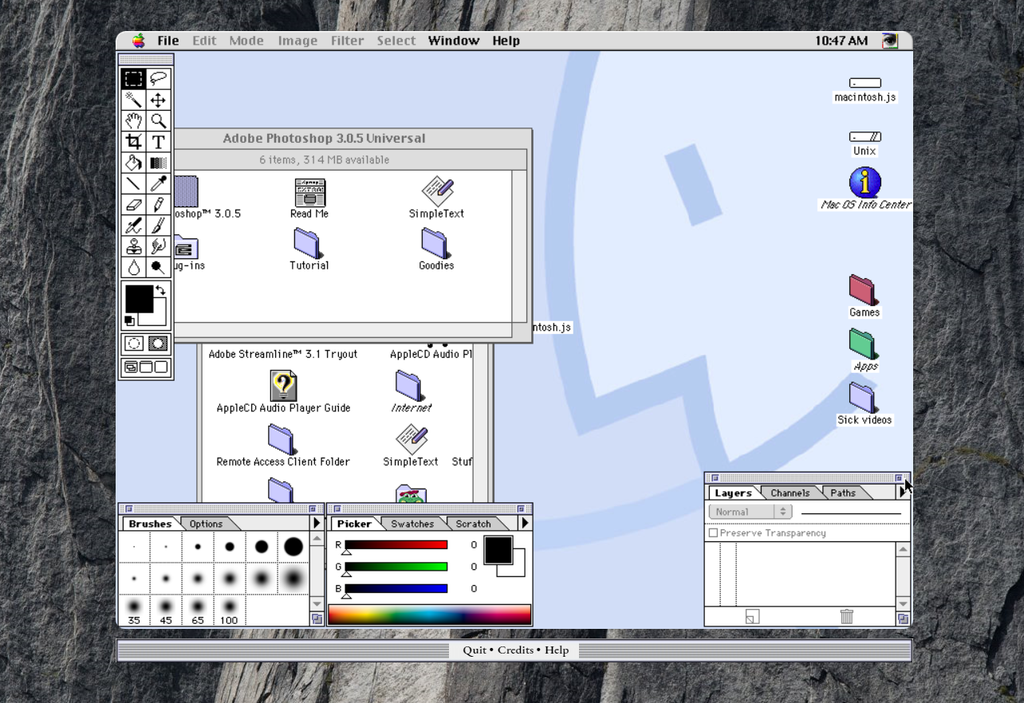Select the Smudge tool
Screen dimensions: 1024x703
pyautogui.click(x=158, y=246)
